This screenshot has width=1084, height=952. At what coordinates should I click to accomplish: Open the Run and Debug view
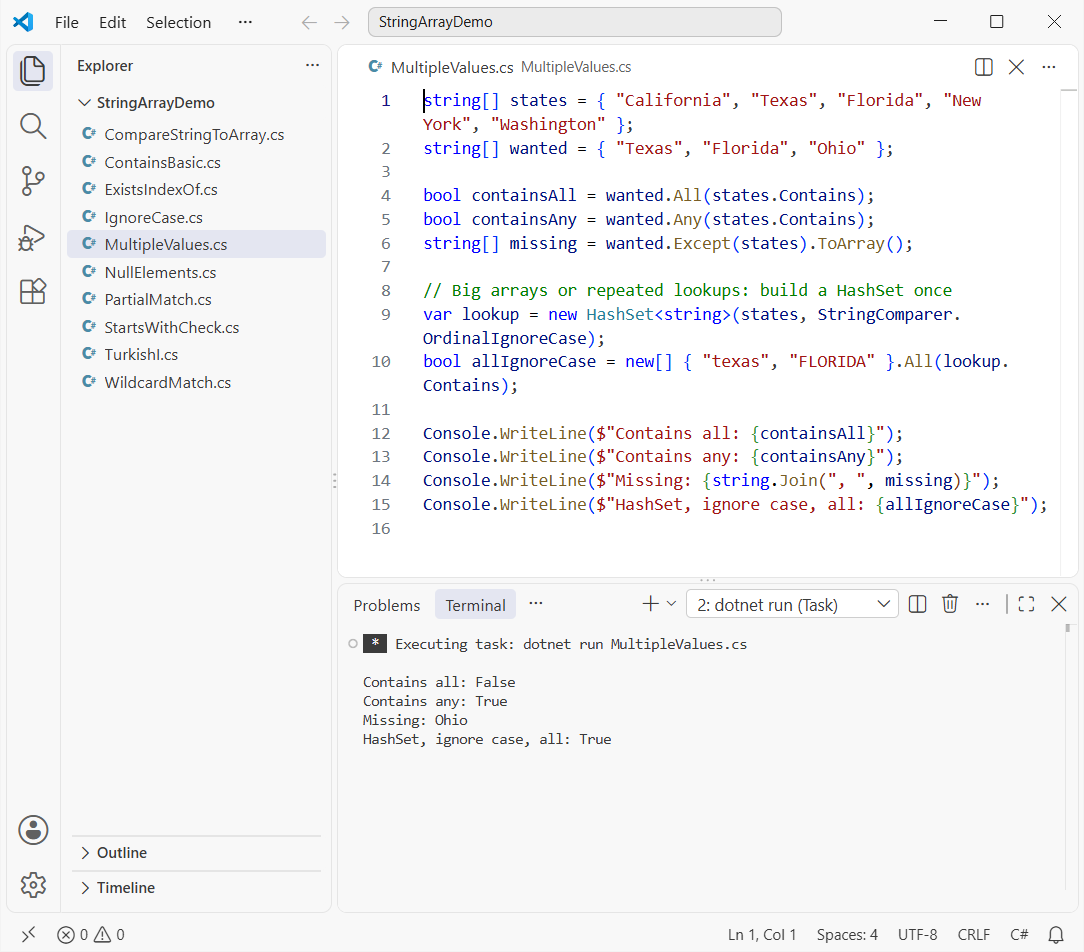[32, 237]
